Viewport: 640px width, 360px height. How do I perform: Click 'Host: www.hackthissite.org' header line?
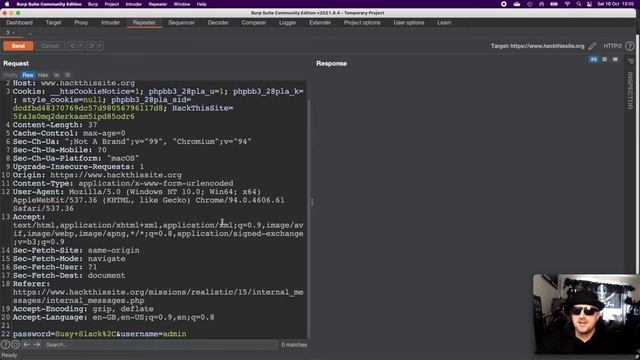tap(73, 83)
